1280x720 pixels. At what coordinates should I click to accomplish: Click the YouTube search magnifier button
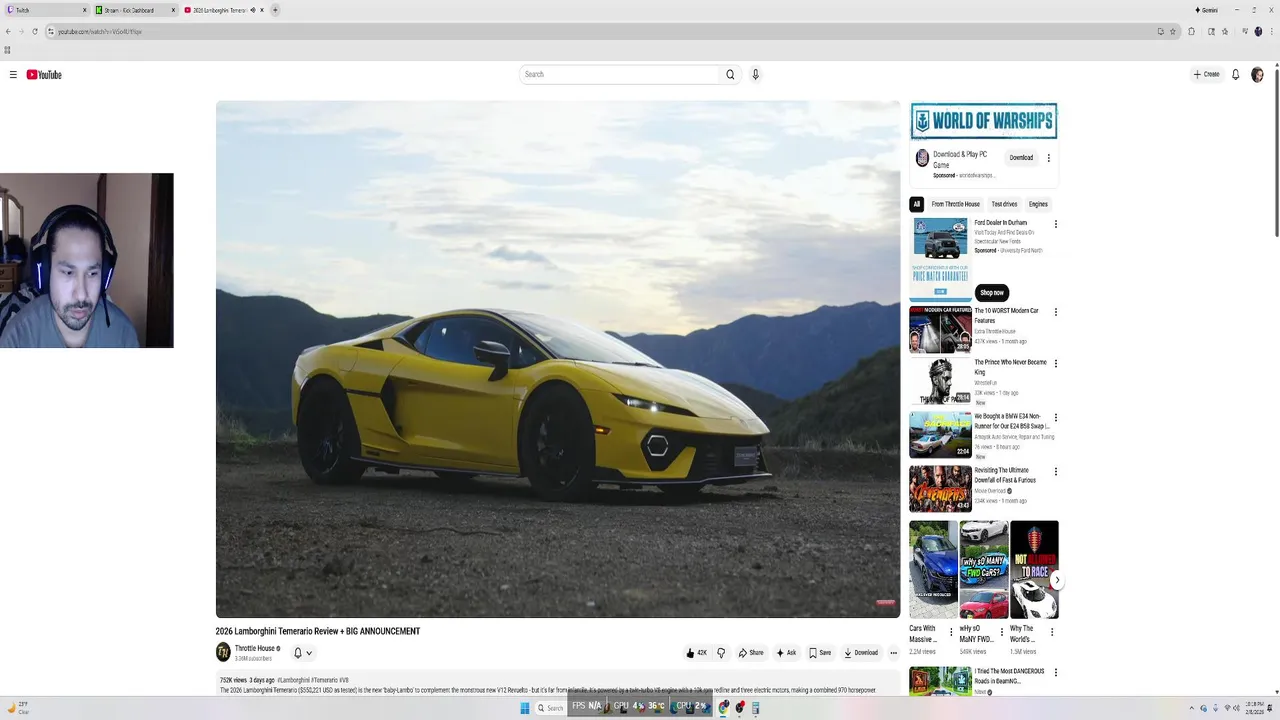pos(730,74)
